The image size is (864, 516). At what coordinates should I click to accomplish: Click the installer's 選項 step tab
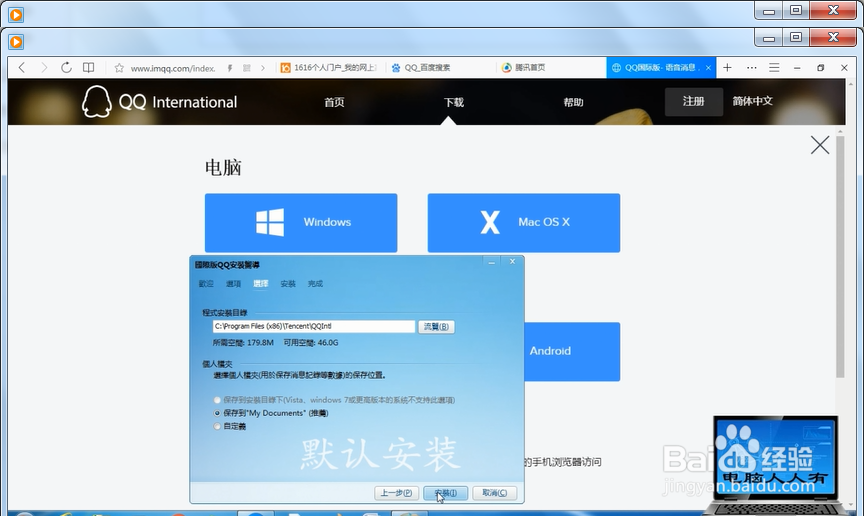[x=233, y=283]
